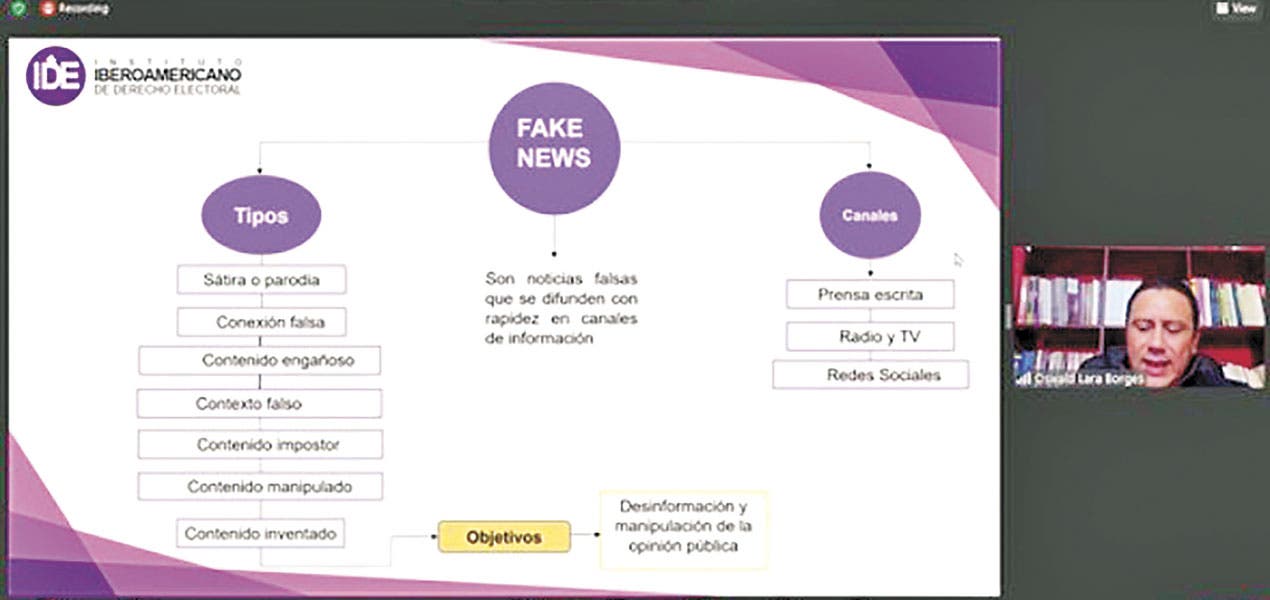The width and height of the screenshot is (1270, 600).
Task: Select the speaker's video thumbnail
Action: click(x=1138, y=316)
